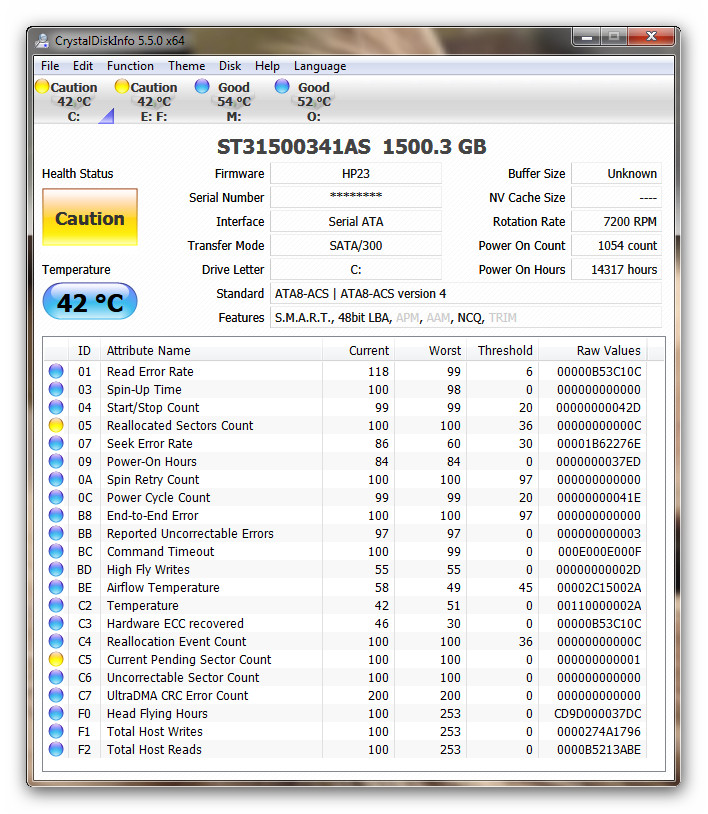Click the status orb for Total Host Writes
This screenshot has width=708, height=814.
click(x=56, y=731)
